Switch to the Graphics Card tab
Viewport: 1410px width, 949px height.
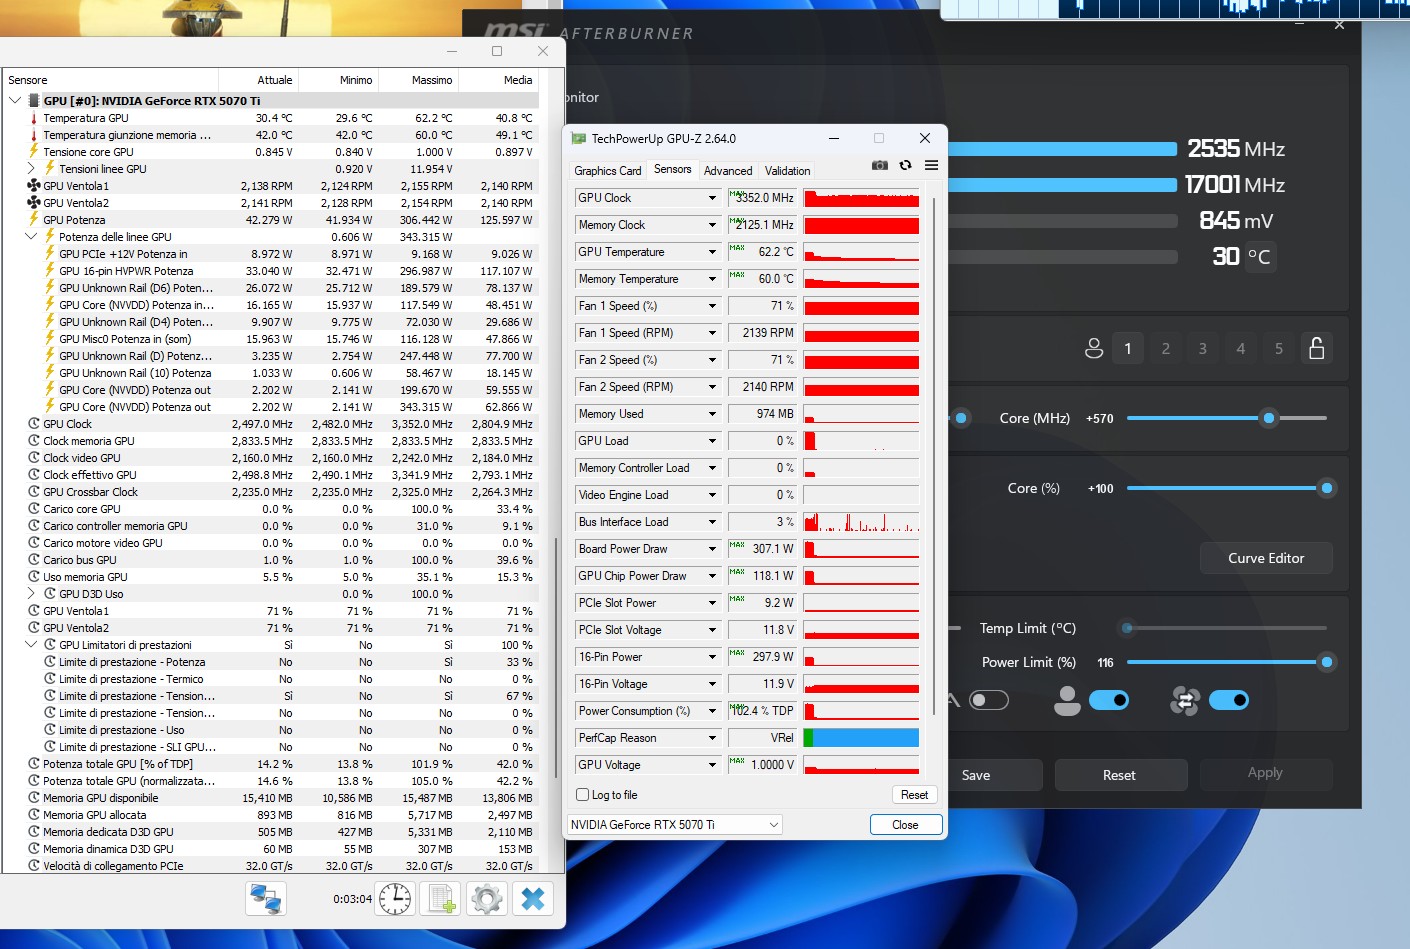(608, 171)
